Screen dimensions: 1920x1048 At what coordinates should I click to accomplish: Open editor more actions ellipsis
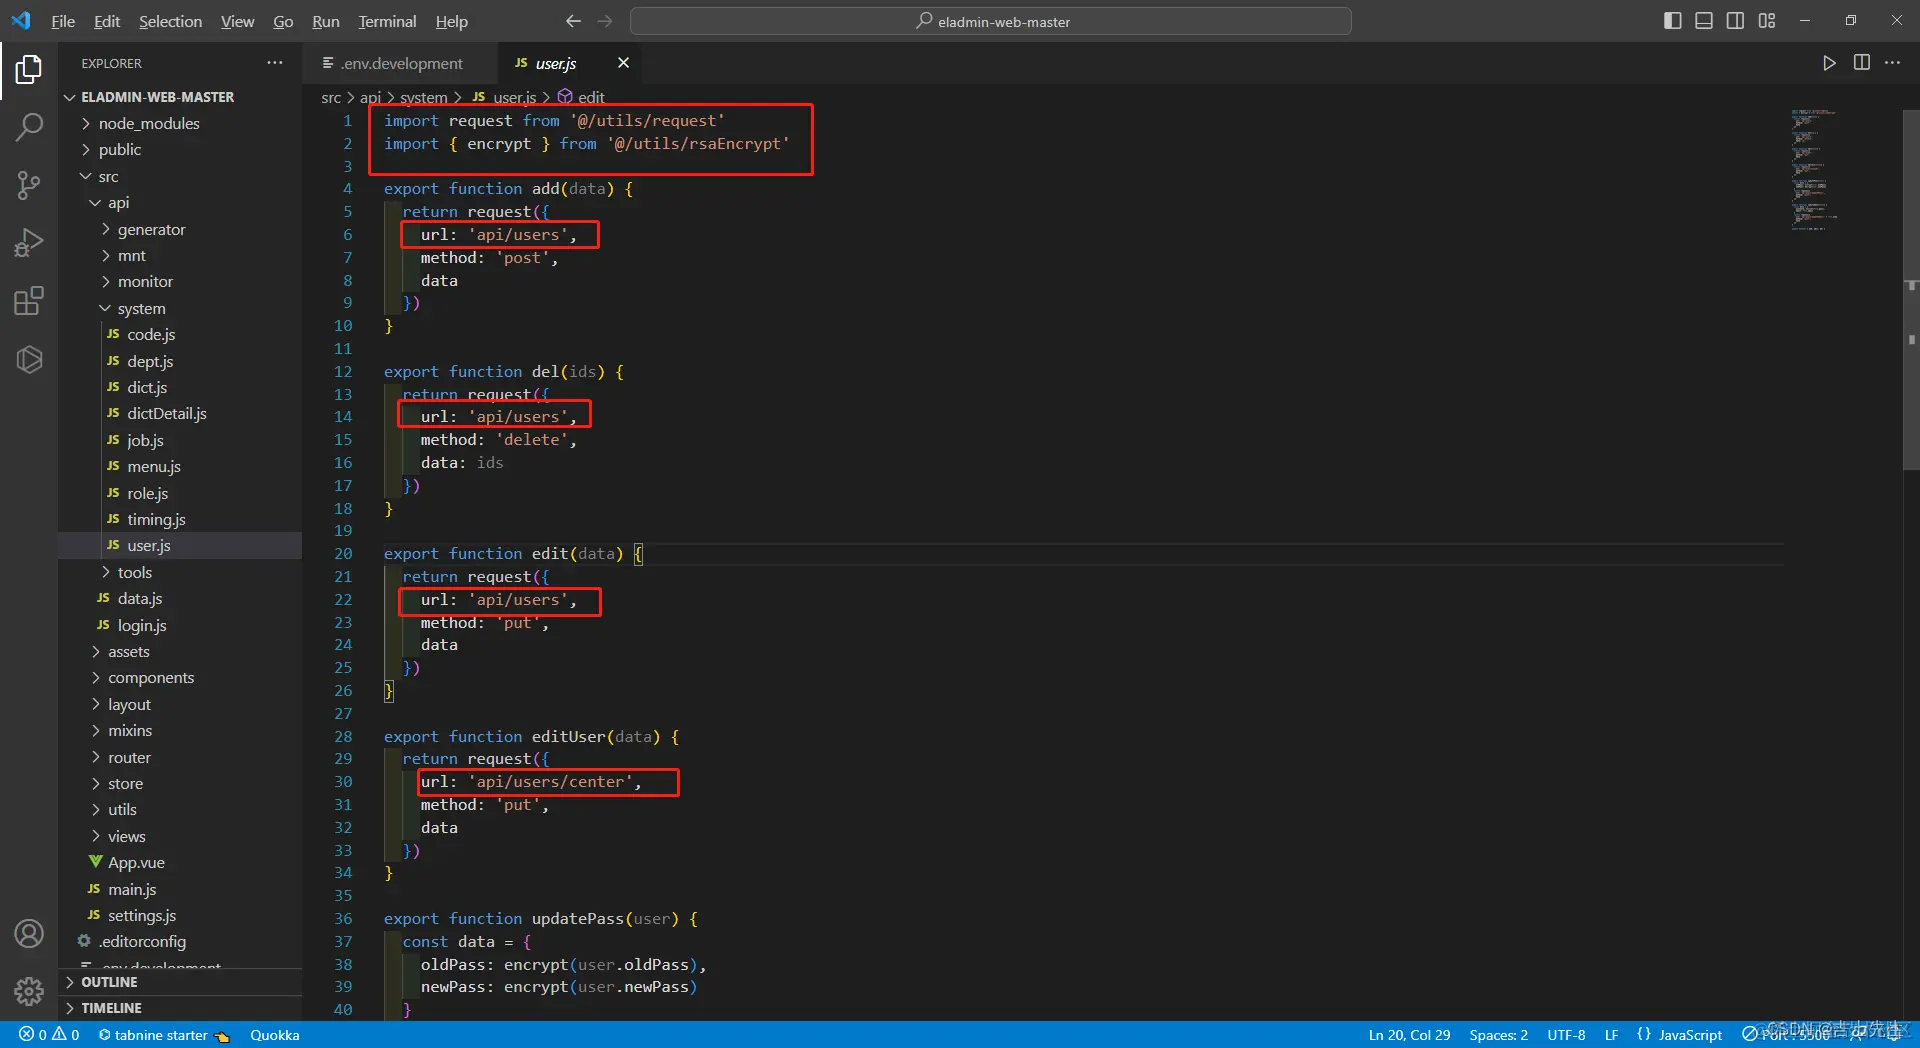1893,63
